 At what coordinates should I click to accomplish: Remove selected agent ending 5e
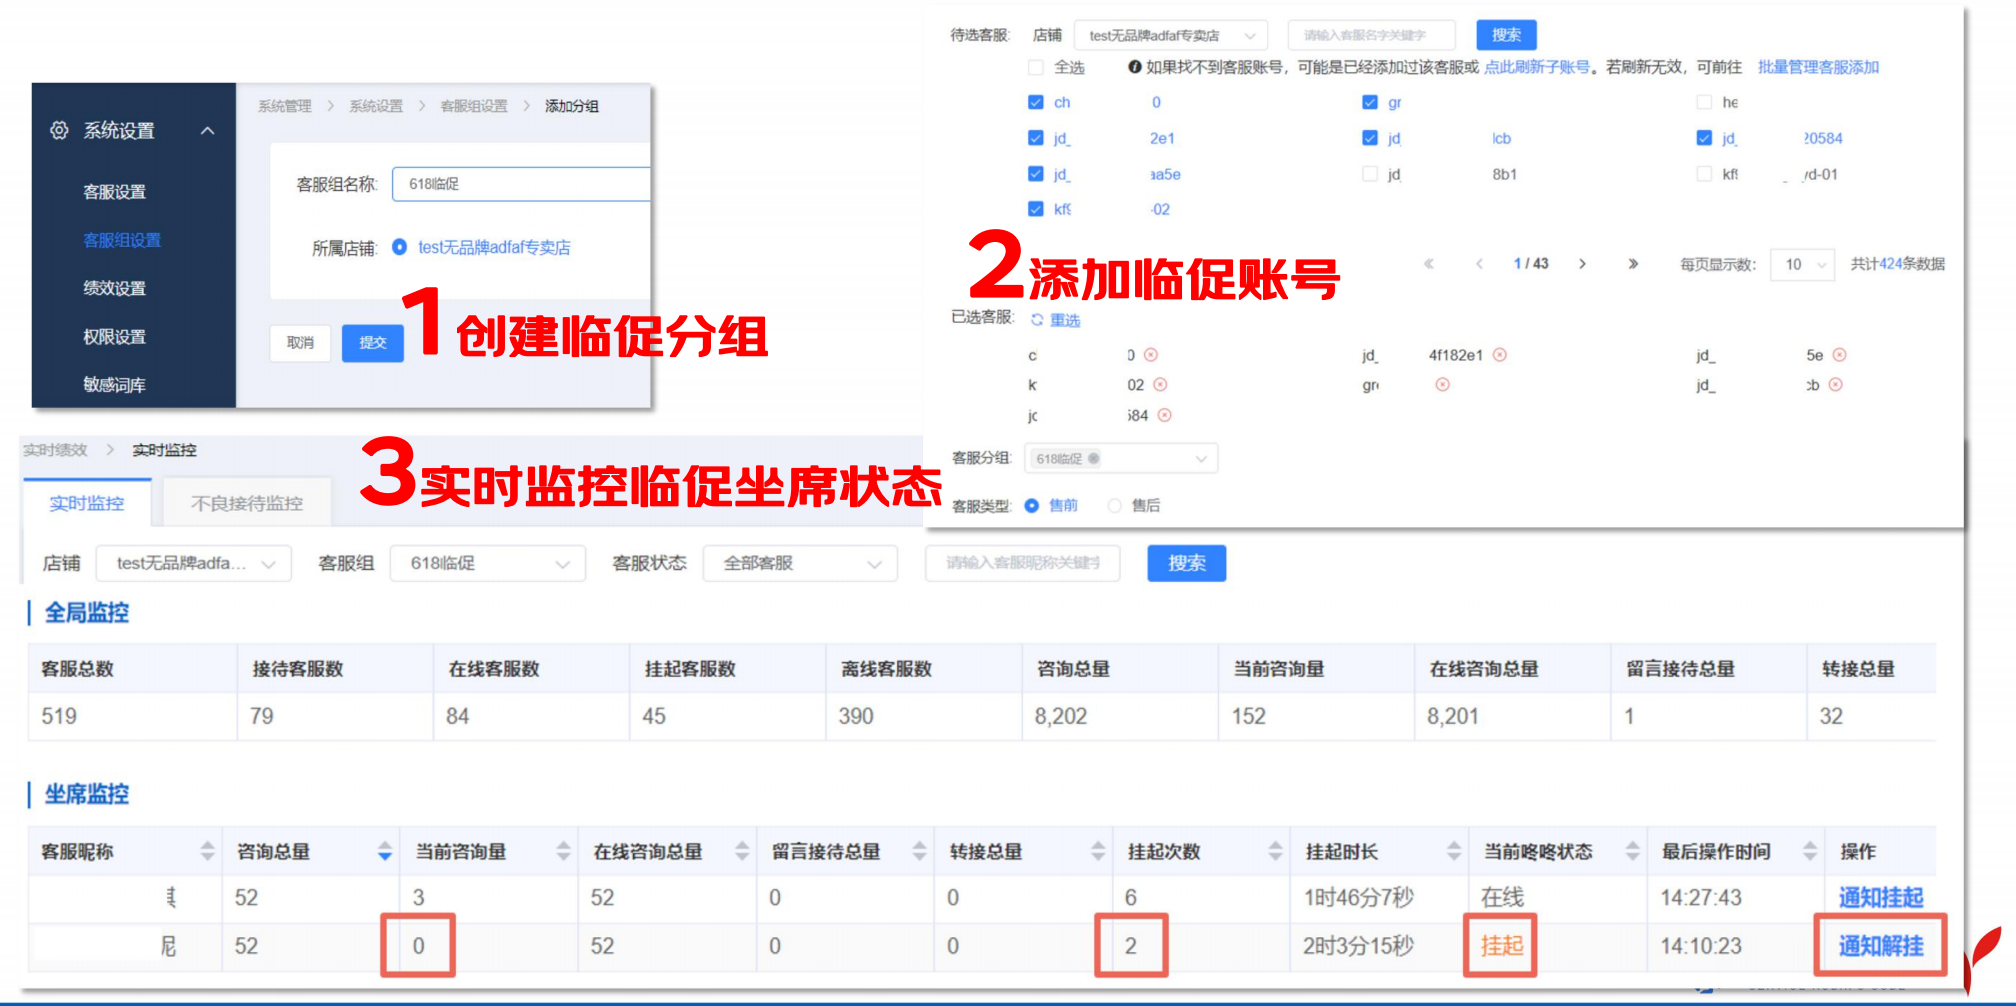coord(1840,355)
